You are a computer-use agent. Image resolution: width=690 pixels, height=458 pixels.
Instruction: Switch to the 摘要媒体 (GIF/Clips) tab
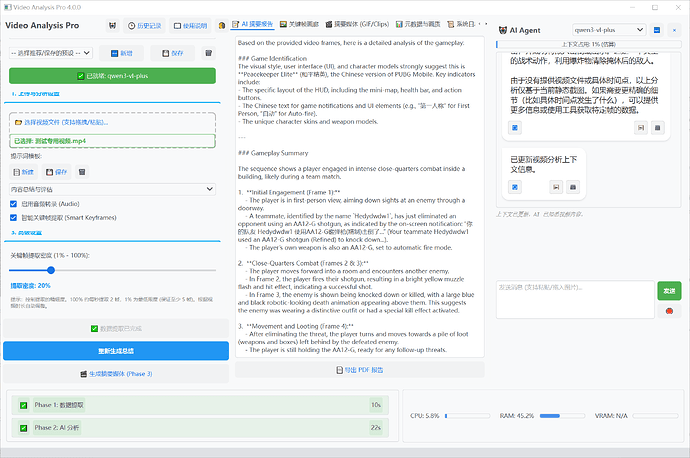[x=357, y=24]
